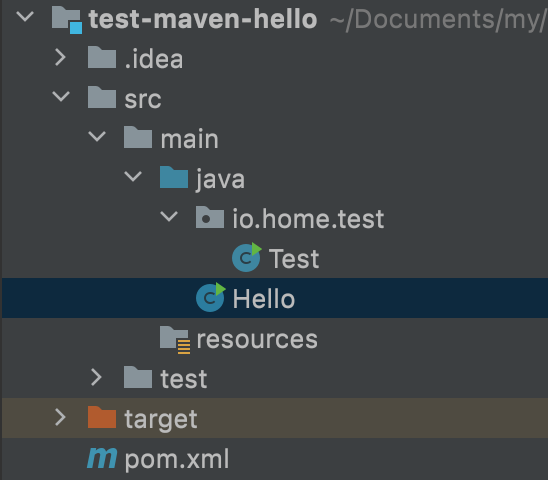Click the orange target folder icon
The width and height of the screenshot is (548, 480).
coord(102,417)
